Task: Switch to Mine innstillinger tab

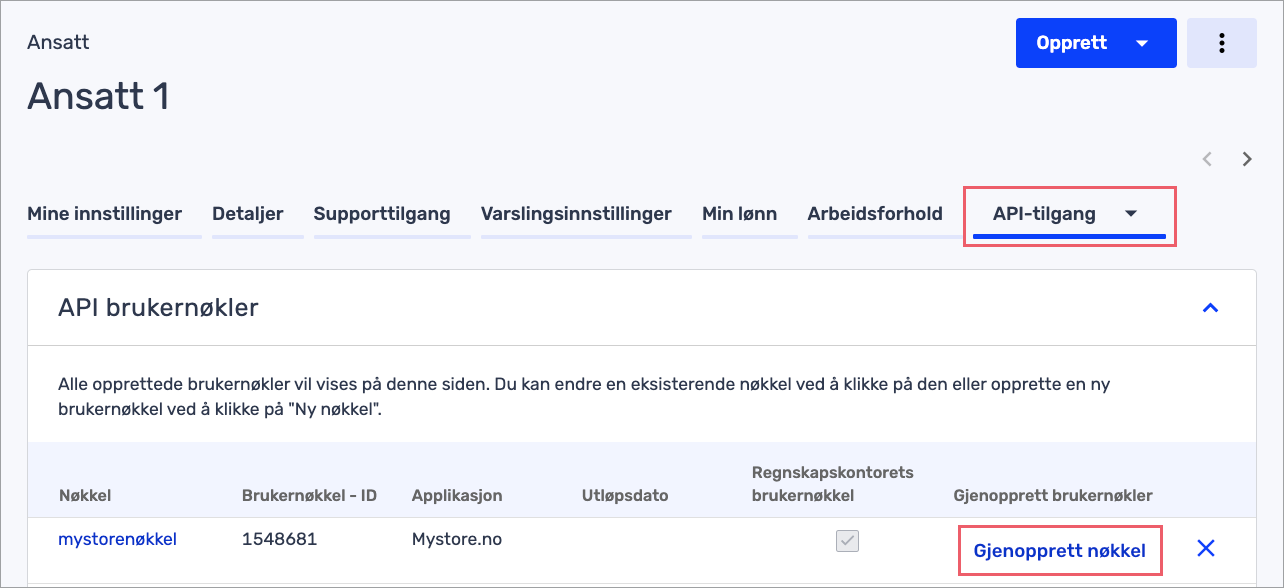Action: (104, 214)
